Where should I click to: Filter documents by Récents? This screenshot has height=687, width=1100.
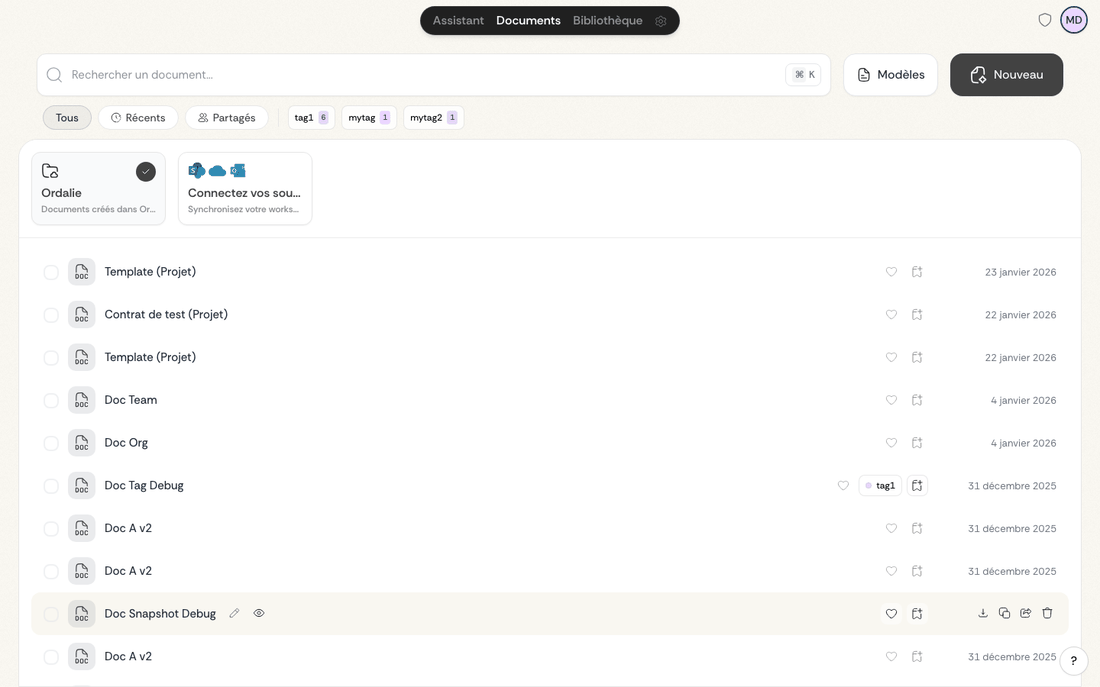tap(138, 118)
